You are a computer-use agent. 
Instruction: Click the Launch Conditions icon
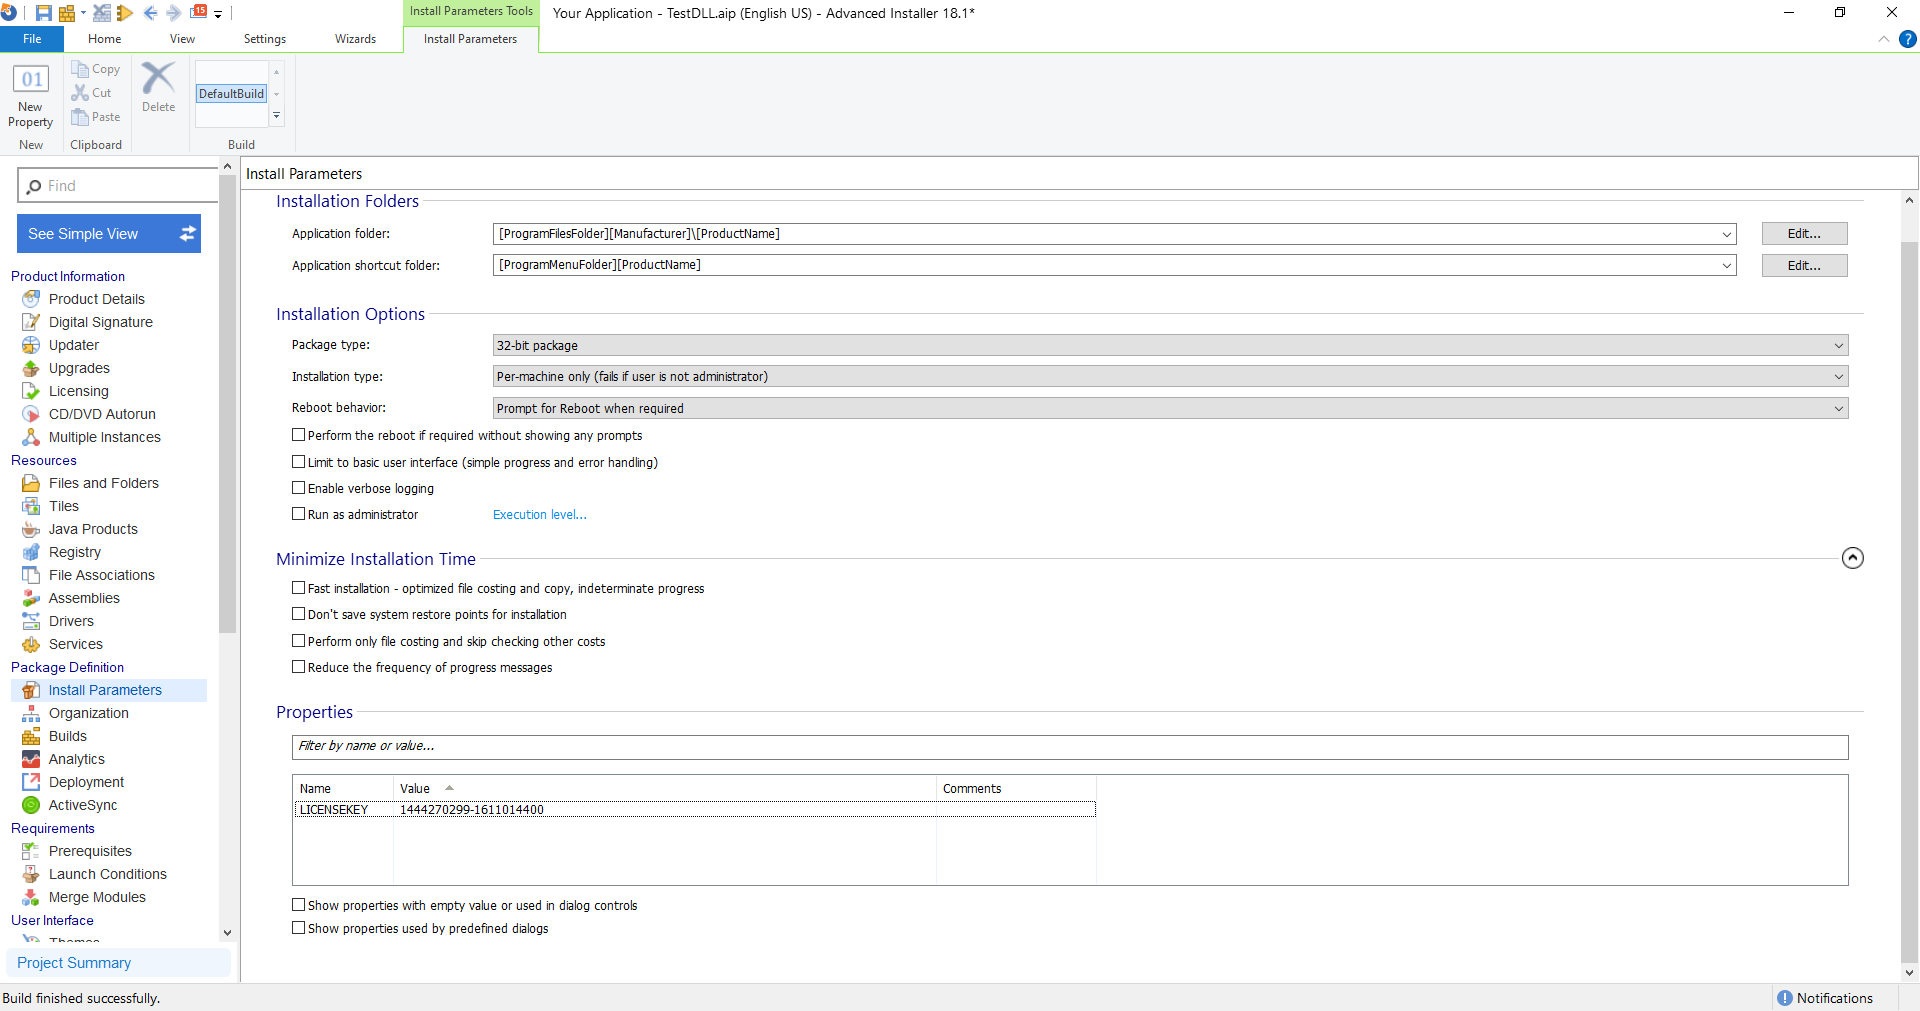(x=31, y=874)
